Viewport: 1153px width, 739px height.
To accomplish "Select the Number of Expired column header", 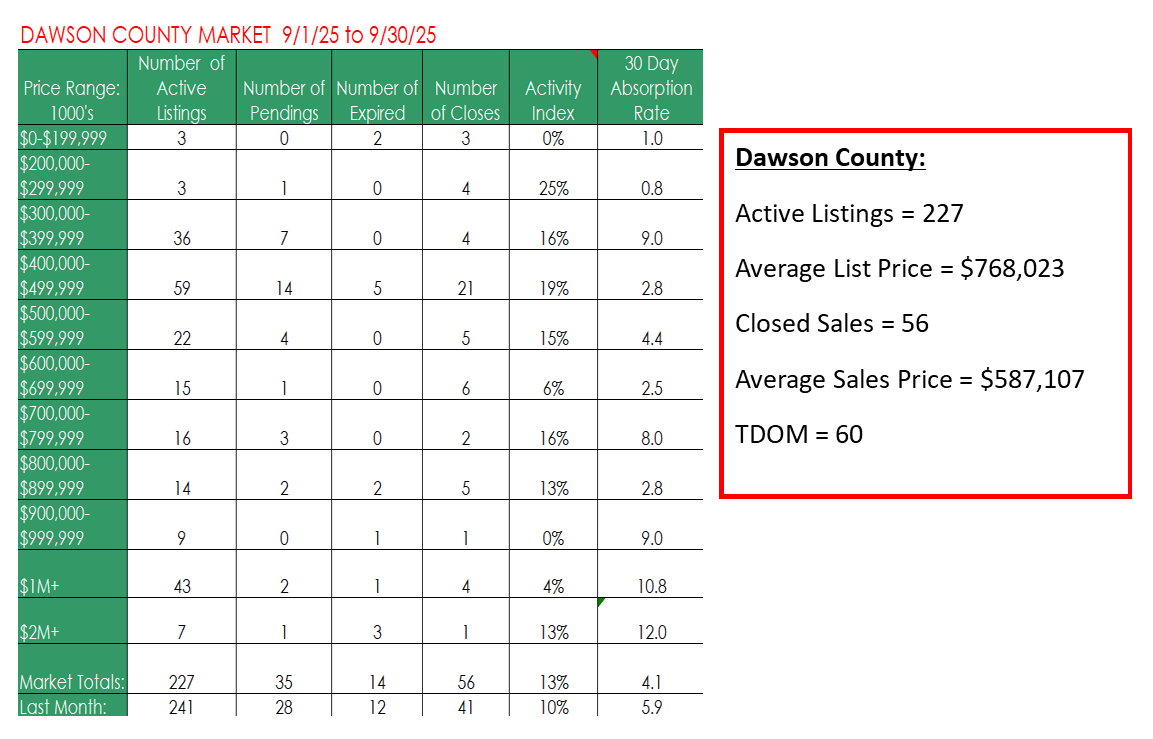I will 377,100.
